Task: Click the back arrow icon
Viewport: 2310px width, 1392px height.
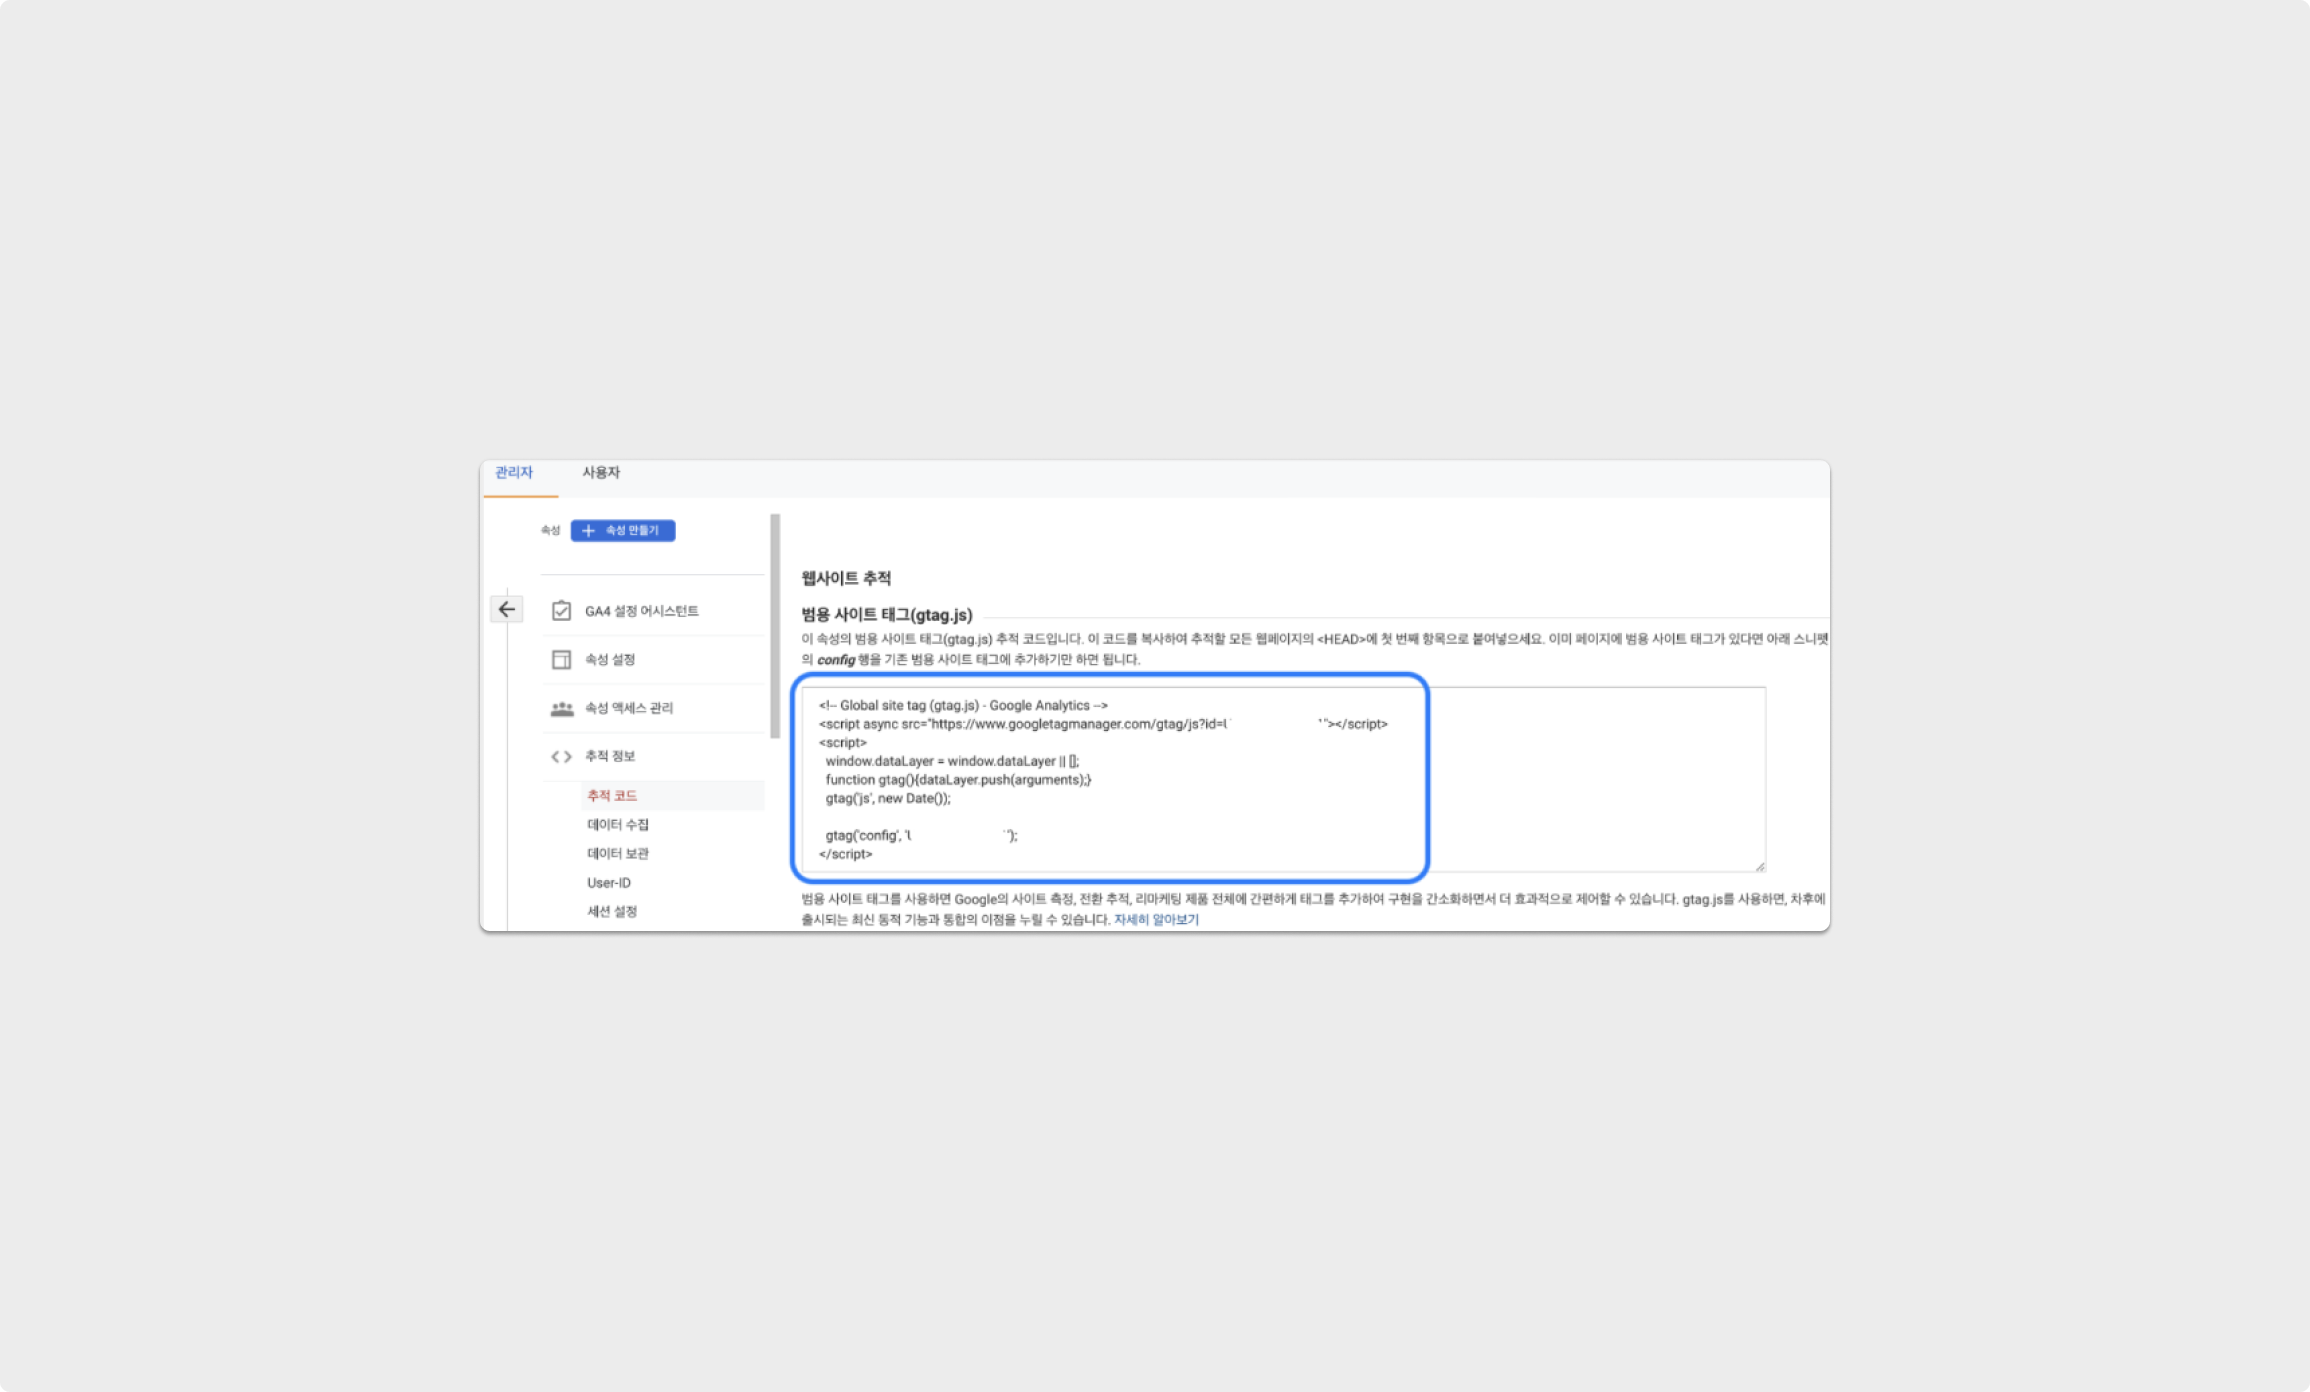Action: [x=507, y=609]
